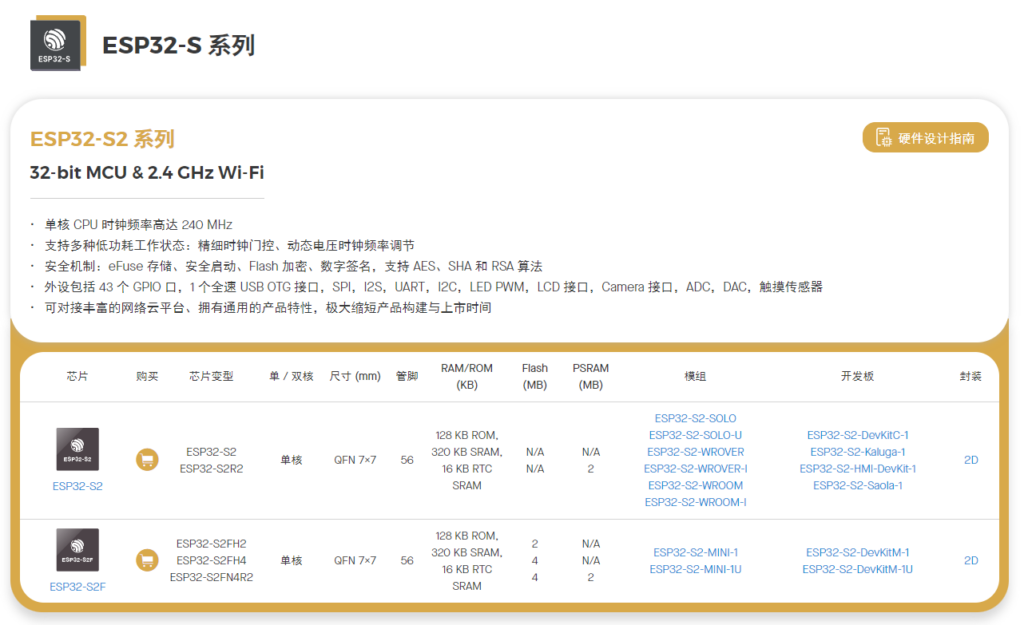Viewport: 1024px width, 625px height.
Task: Click the bullet about 可对接丰富的网络云平台
Action: coord(268,308)
